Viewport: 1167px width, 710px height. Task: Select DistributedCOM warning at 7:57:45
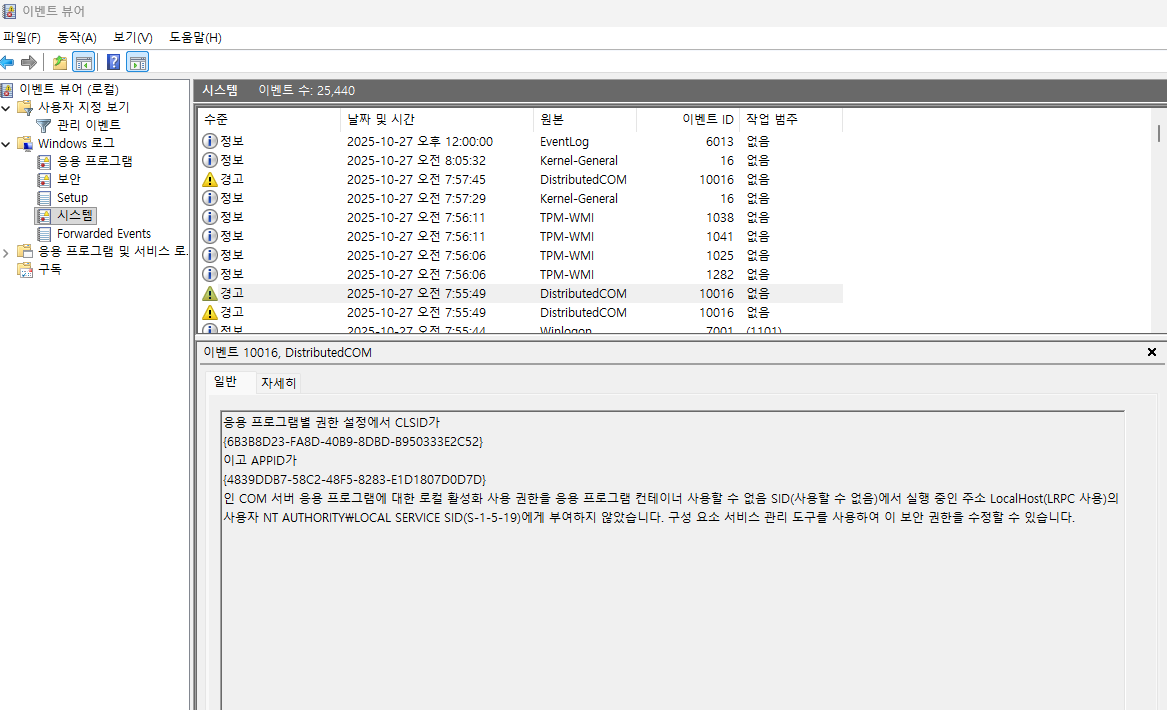[x=521, y=179]
